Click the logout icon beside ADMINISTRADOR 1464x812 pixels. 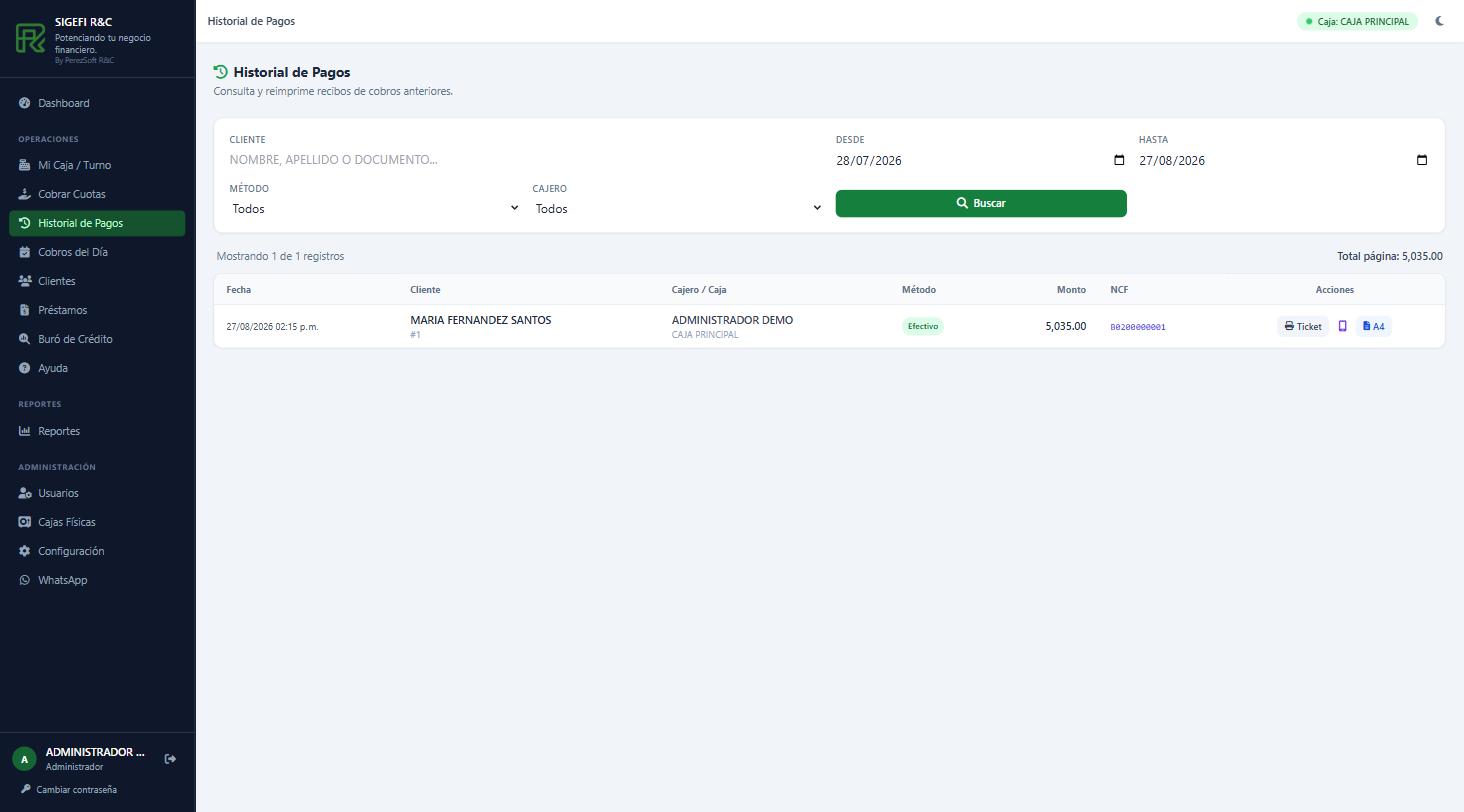(x=170, y=759)
